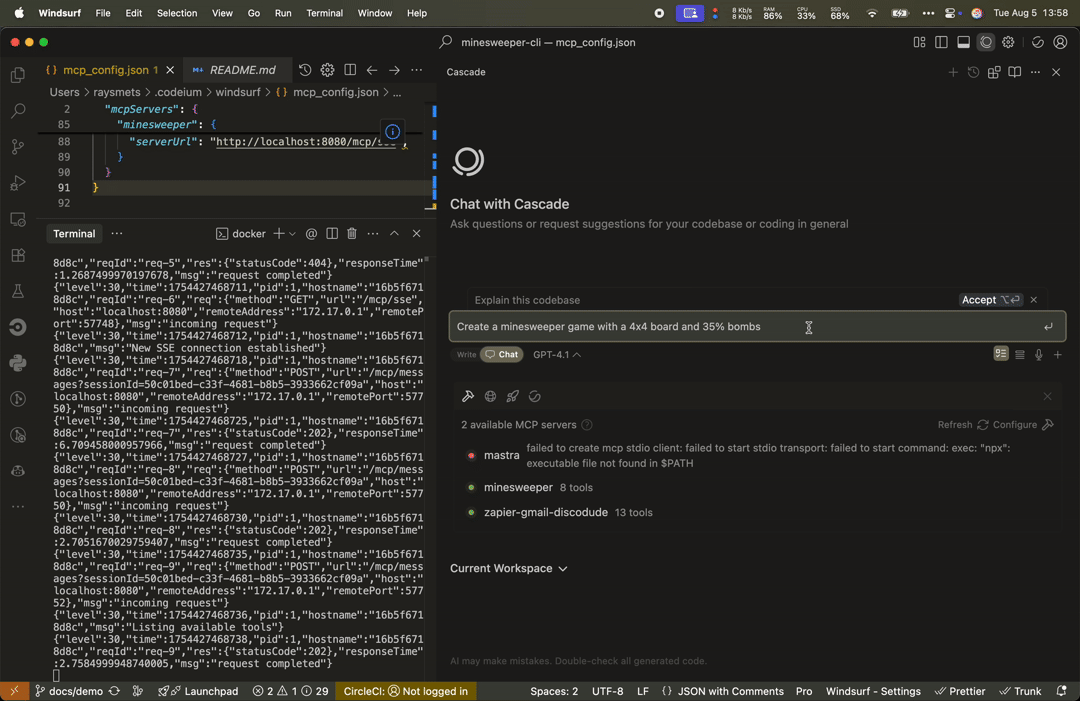This screenshot has width=1080, height=701.
Task: Click the rocket deploy icon
Action: pyautogui.click(x=512, y=396)
